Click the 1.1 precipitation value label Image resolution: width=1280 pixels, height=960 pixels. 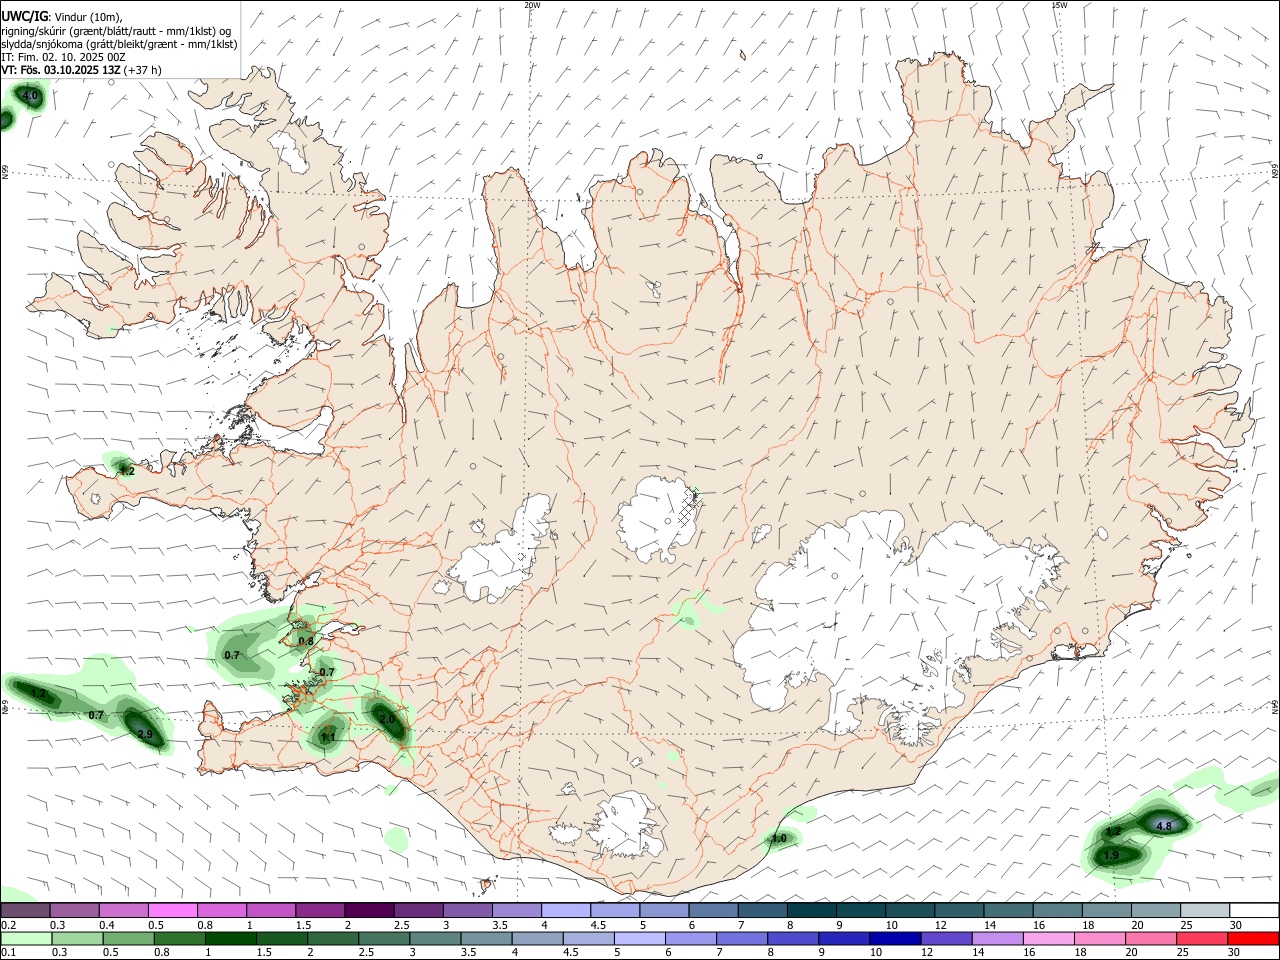(x=327, y=737)
